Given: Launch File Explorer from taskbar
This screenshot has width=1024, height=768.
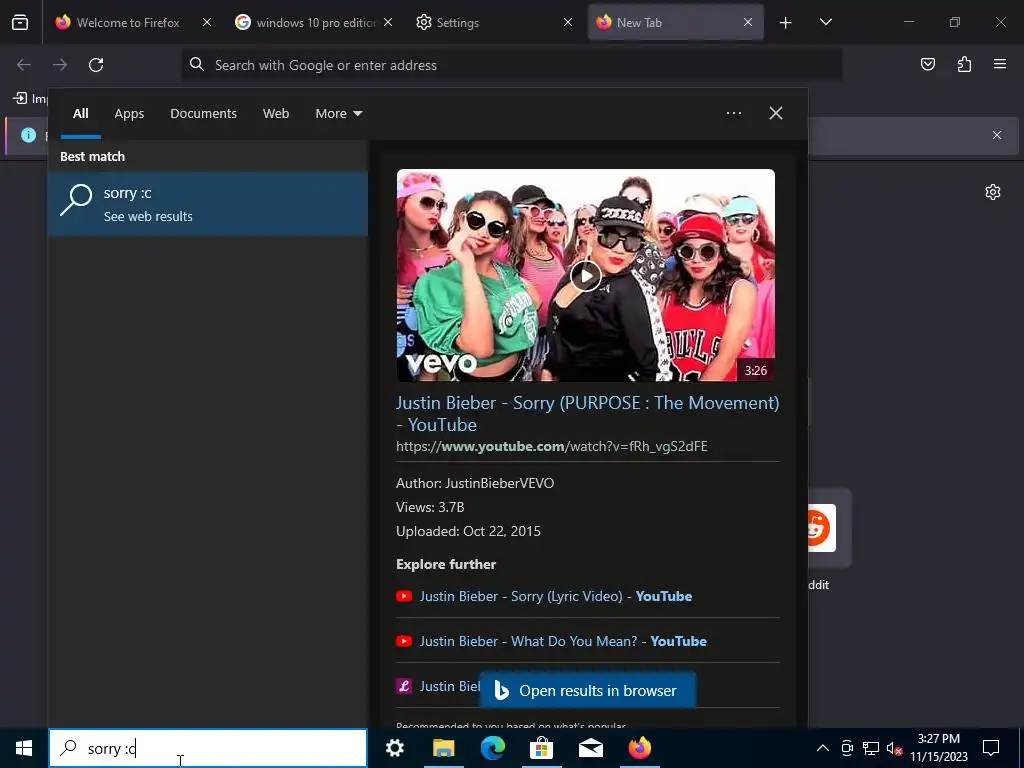Looking at the screenshot, I should (x=443, y=748).
